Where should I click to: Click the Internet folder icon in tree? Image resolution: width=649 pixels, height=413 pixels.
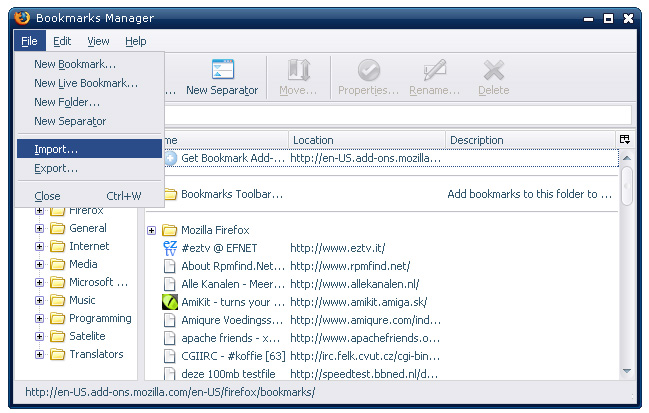[58, 246]
